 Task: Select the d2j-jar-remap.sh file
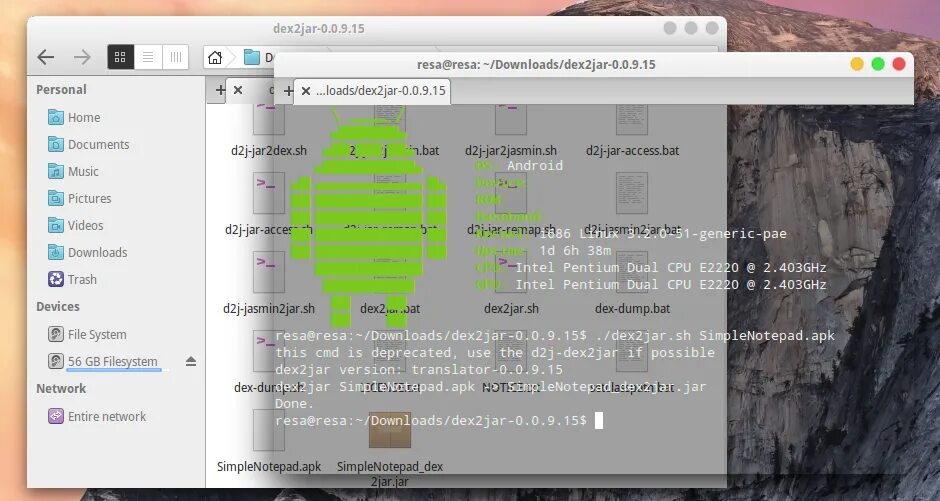point(511,205)
